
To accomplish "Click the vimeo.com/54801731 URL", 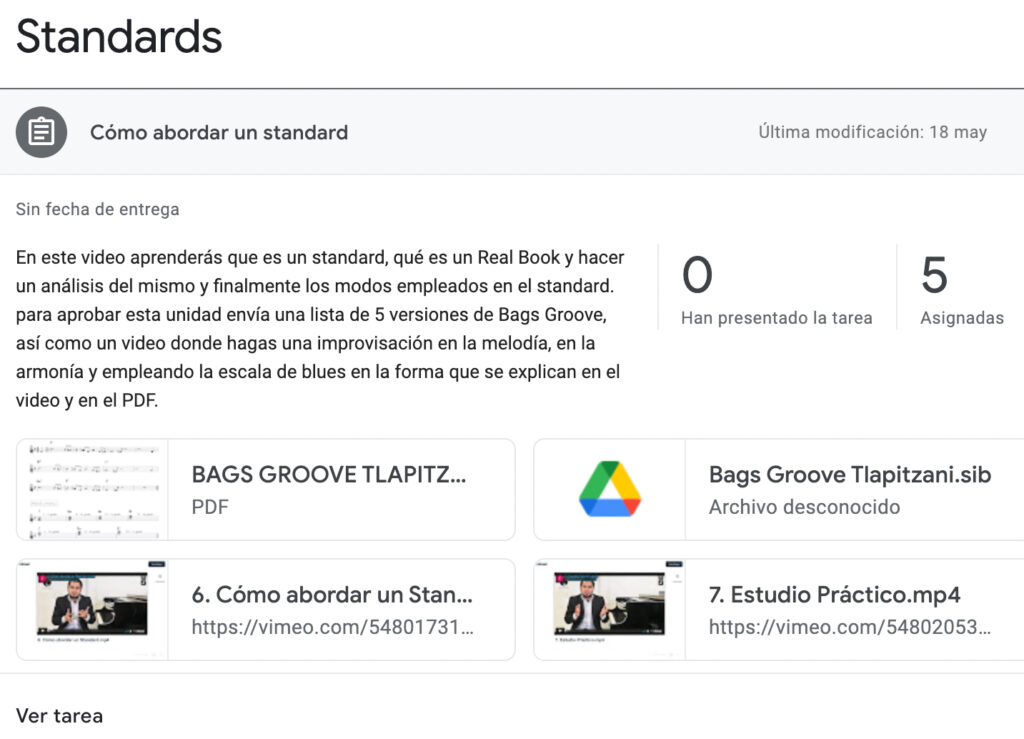I will tap(332, 627).
